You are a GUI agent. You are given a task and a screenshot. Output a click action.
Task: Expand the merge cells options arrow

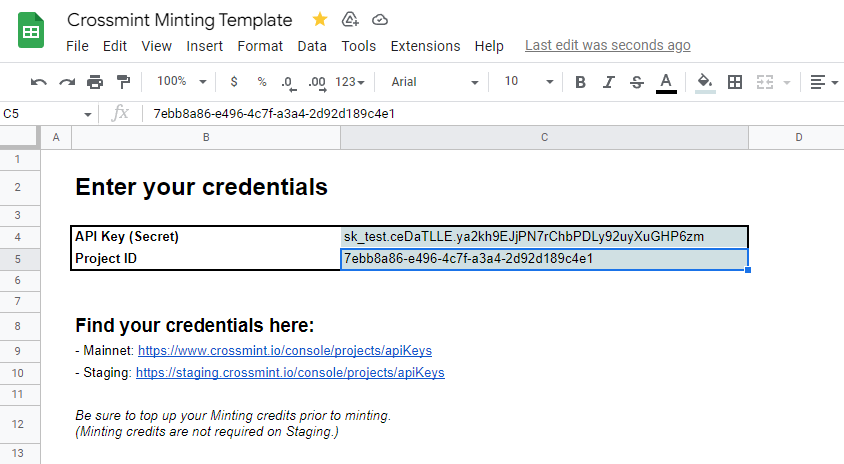coord(786,82)
